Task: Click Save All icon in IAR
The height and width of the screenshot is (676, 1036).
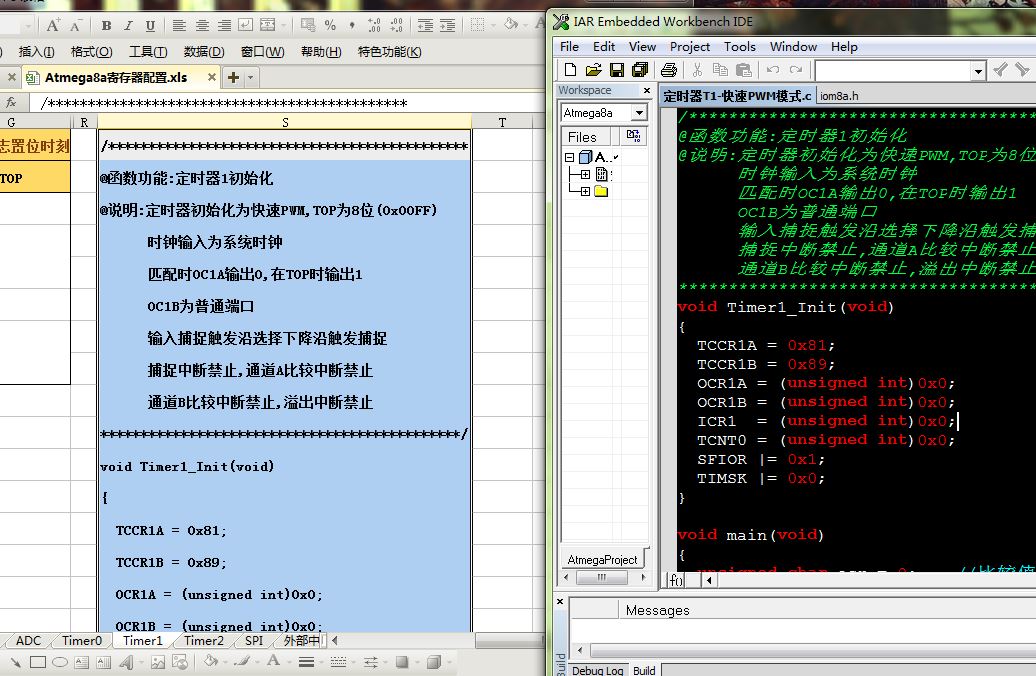Action: click(640, 69)
